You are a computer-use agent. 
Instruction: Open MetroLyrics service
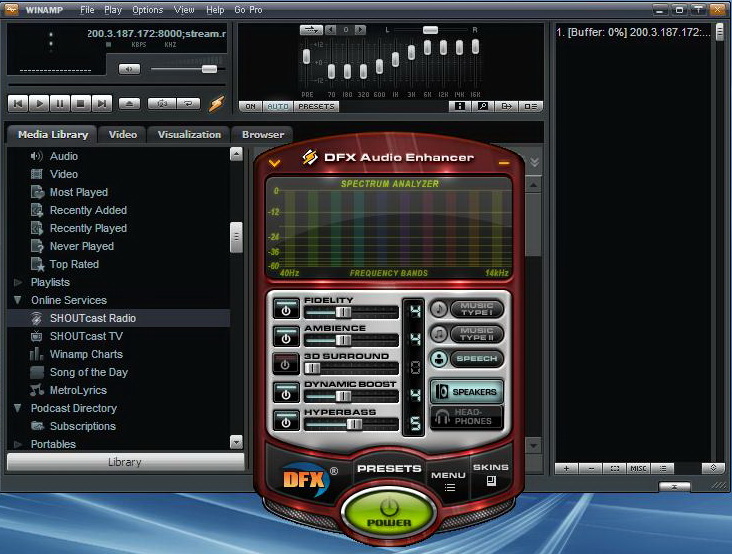tap(78, 391)
